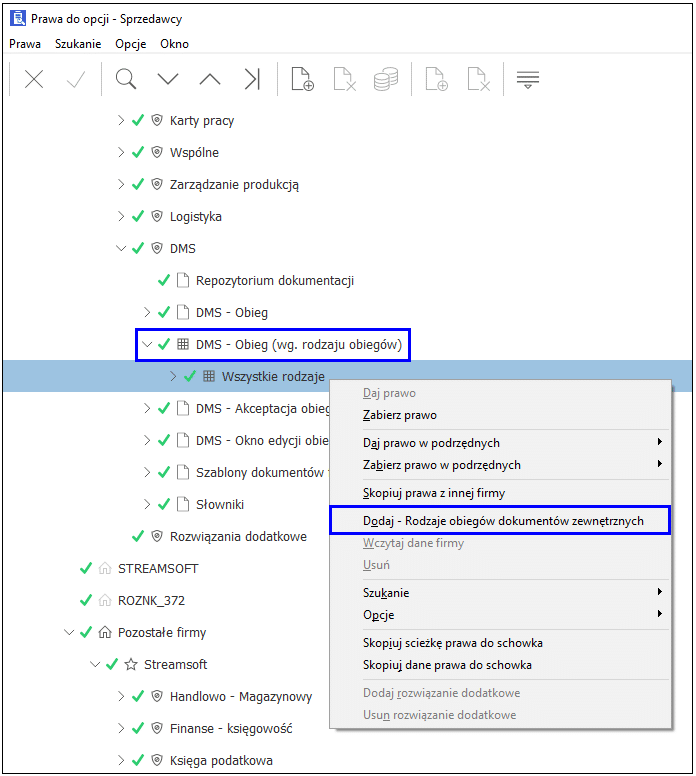Click the jump-to-last arrow toolbar icon
696x776 pixels.
pos(252,79)
